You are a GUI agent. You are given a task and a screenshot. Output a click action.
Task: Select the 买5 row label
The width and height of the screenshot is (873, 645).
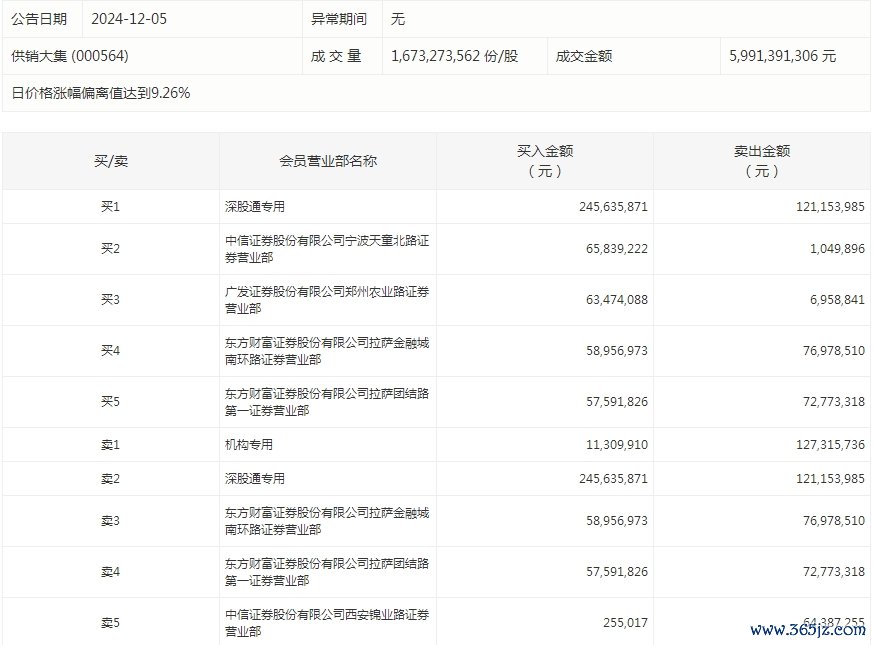(x=110, y=402)
